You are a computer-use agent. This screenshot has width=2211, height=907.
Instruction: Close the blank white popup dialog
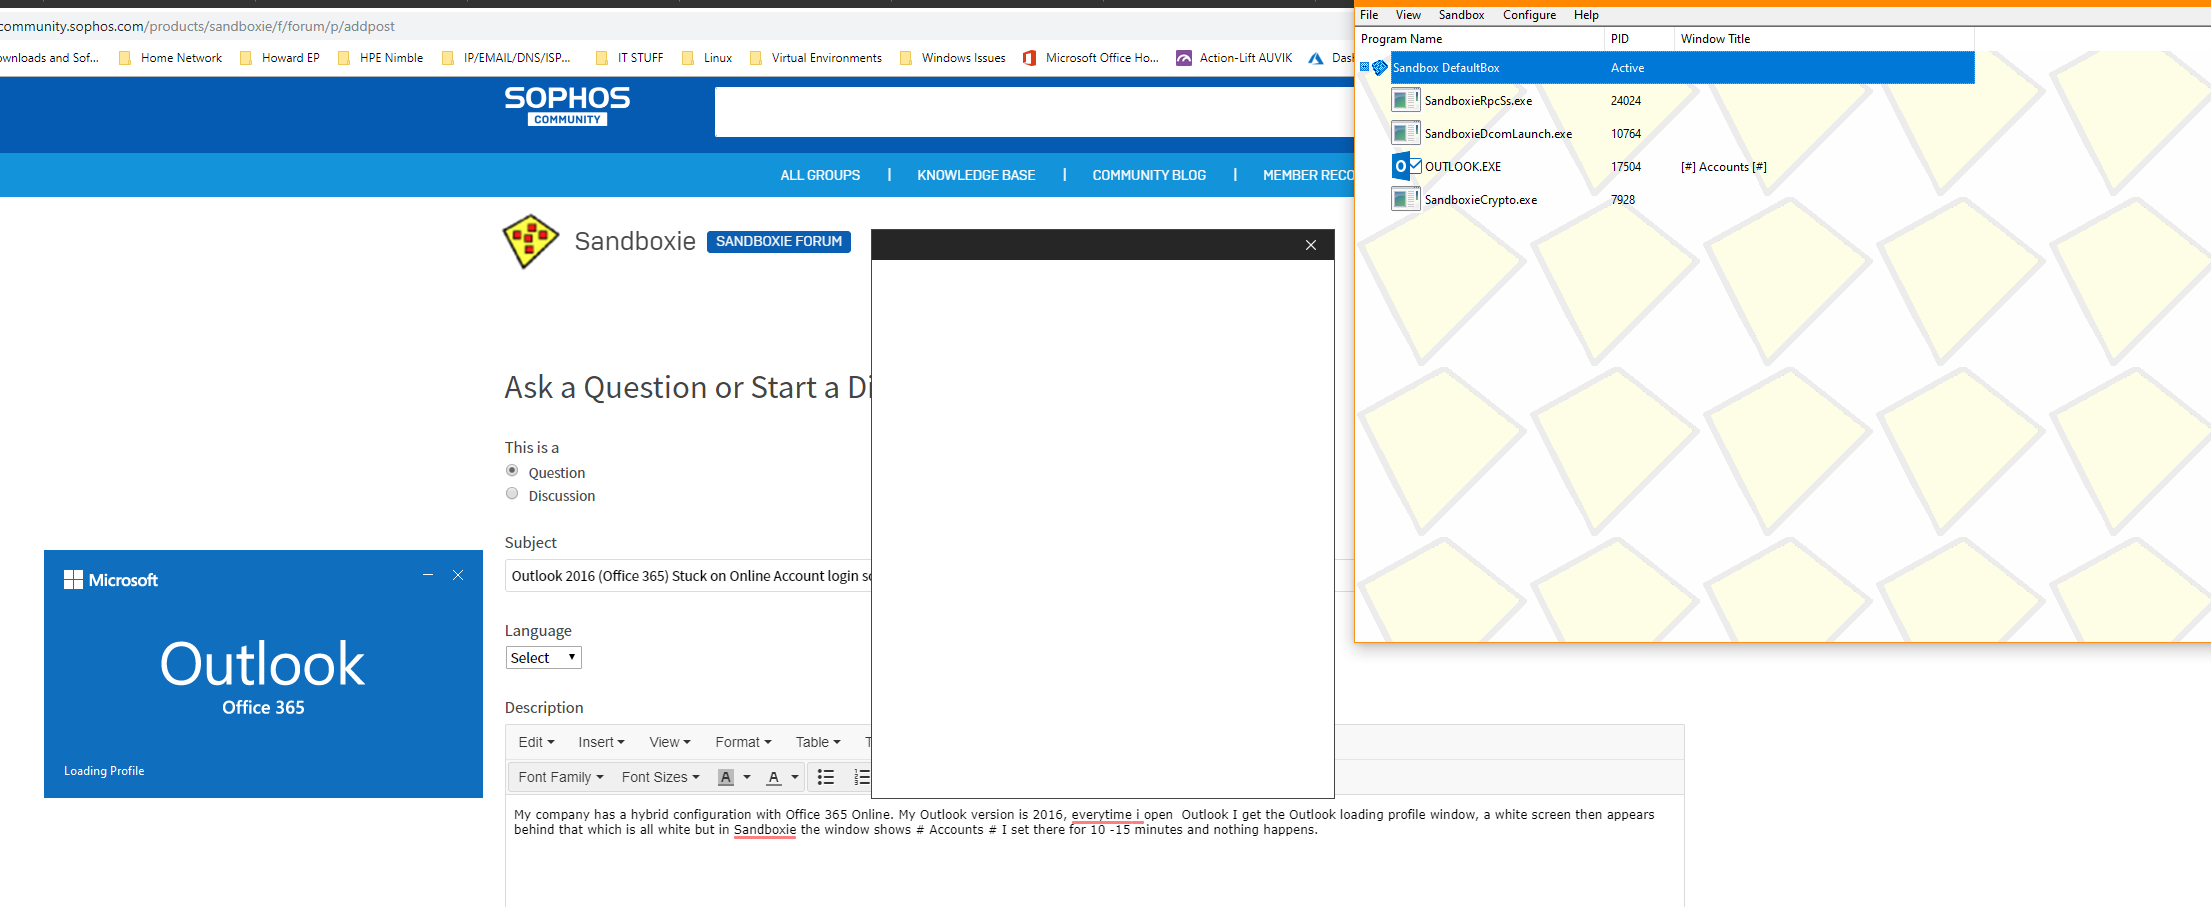coord(1311,245)
